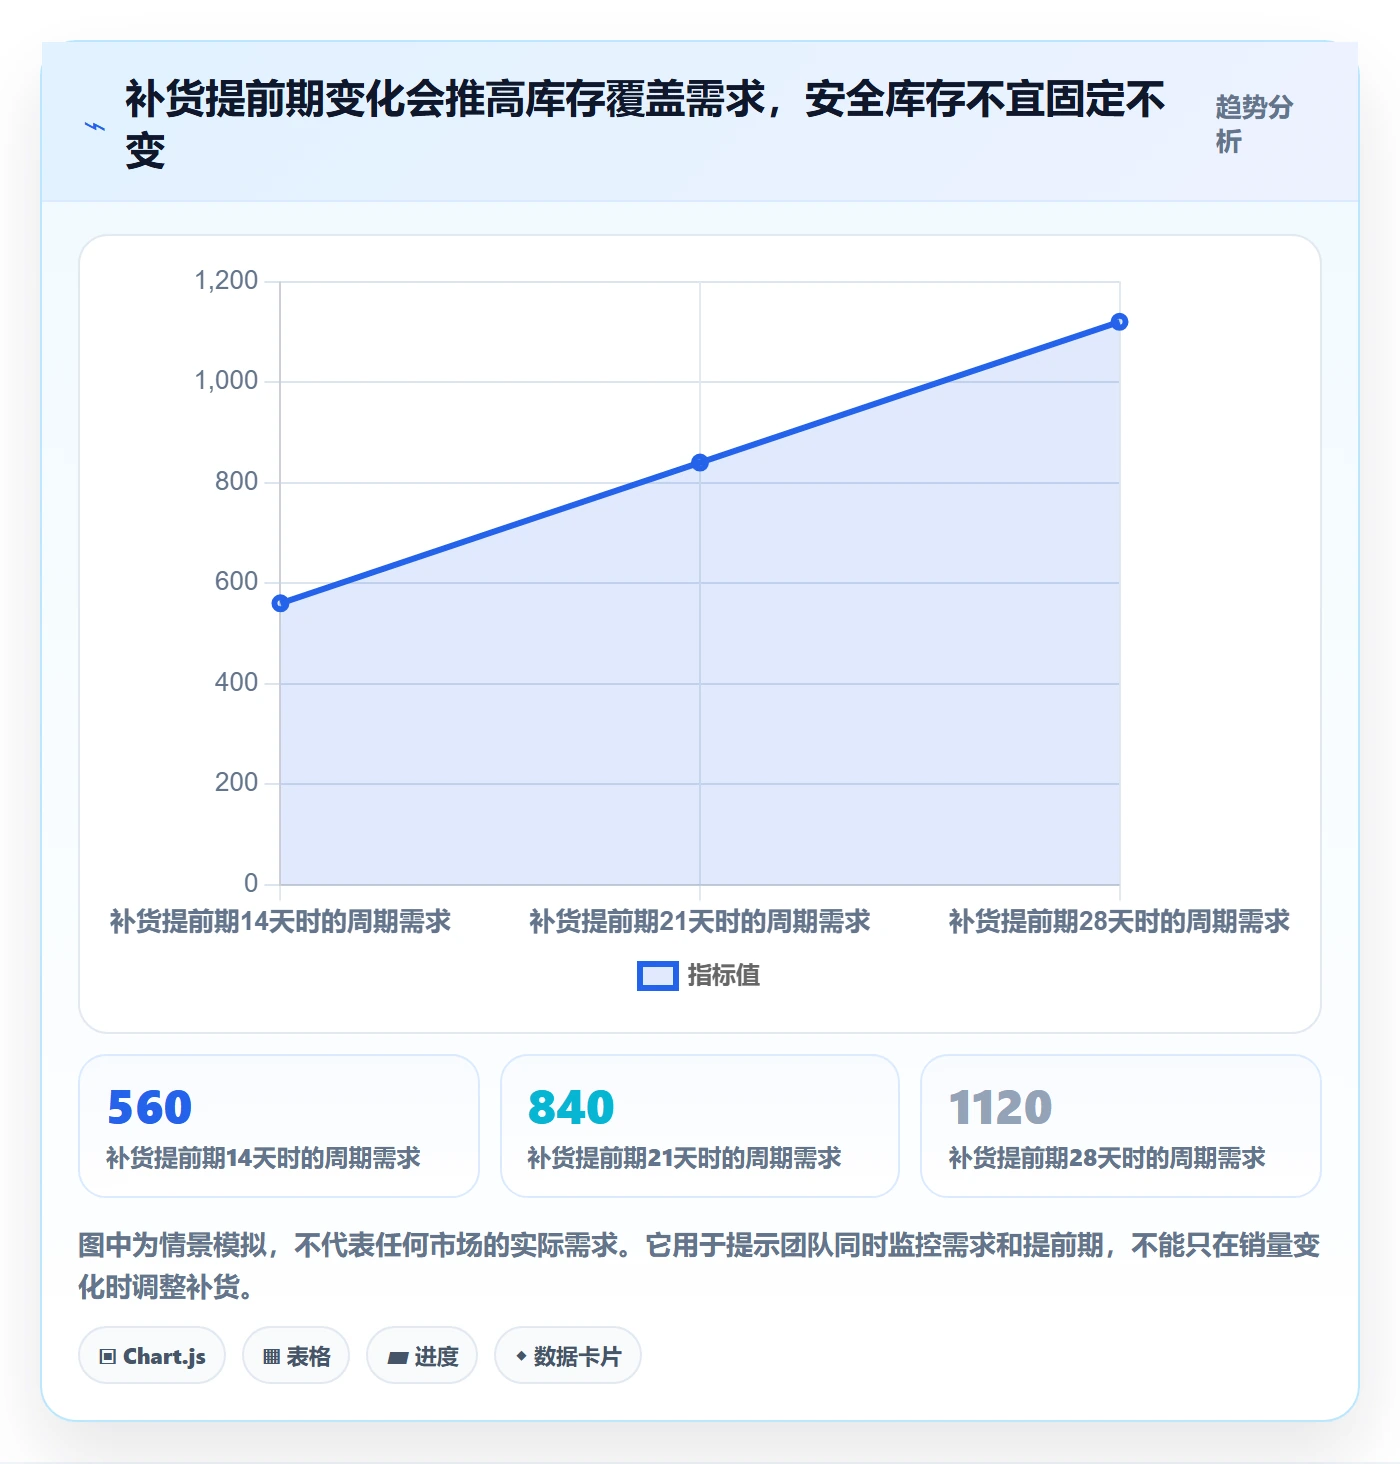This screenshot has width=1400, height=1464.
Task: Click x-axis label 补货提前期14天时的周期需求
Action: (x=280, y=921)
